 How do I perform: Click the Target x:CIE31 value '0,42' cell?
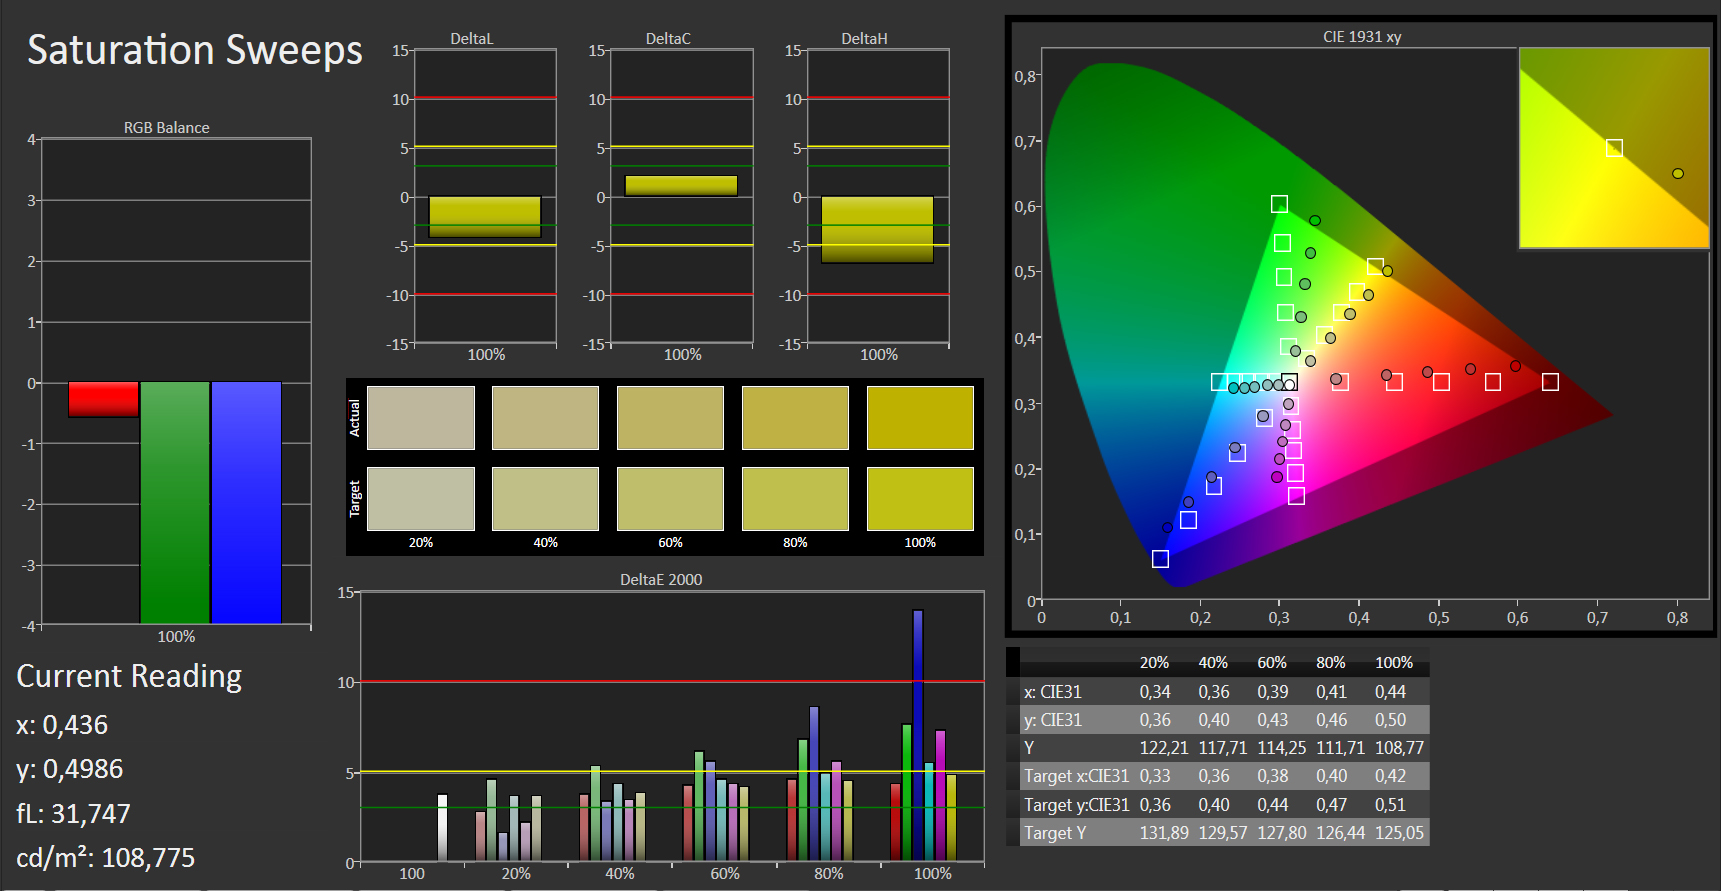[x=1390, y=776]
